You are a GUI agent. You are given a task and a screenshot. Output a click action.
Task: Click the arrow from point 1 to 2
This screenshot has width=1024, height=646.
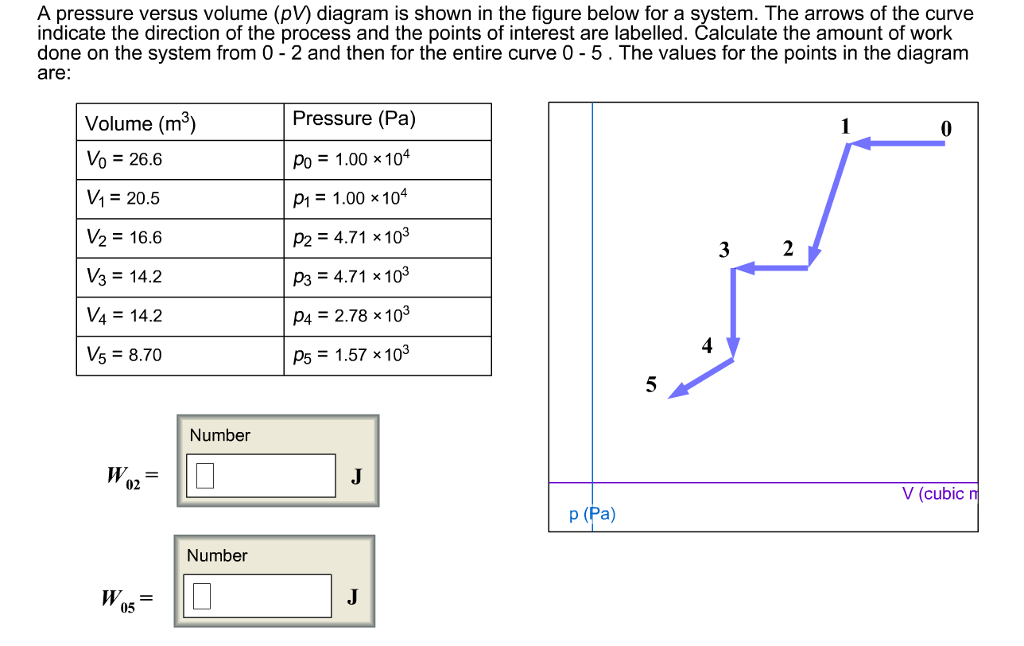829,204
